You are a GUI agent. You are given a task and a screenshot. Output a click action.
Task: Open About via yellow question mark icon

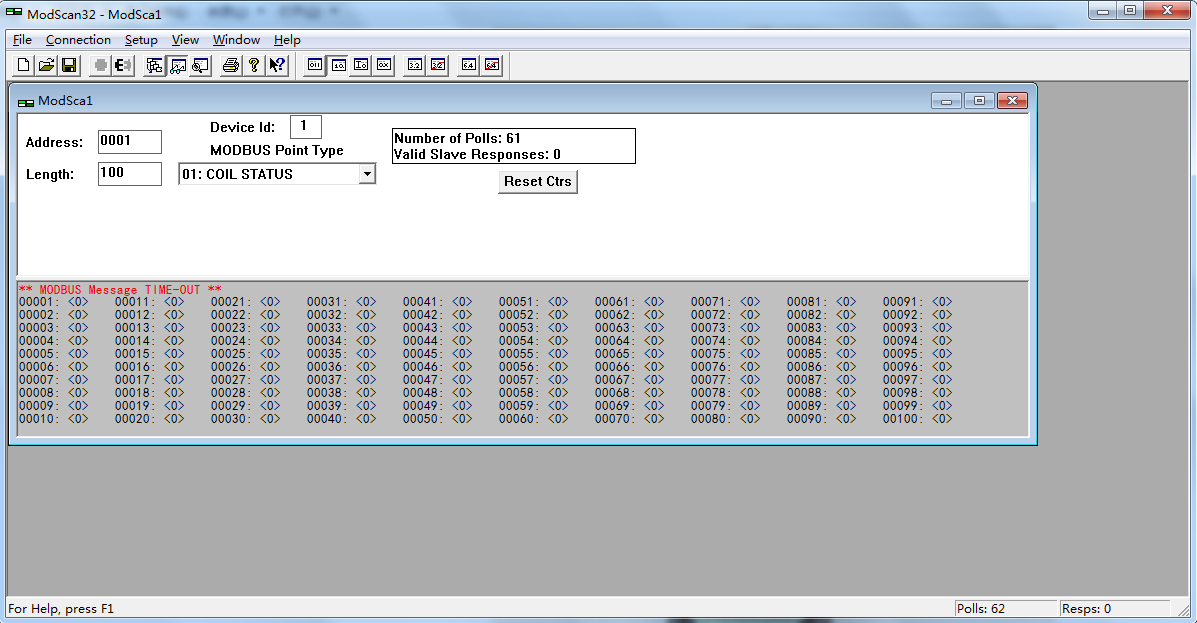click(254, 65)
